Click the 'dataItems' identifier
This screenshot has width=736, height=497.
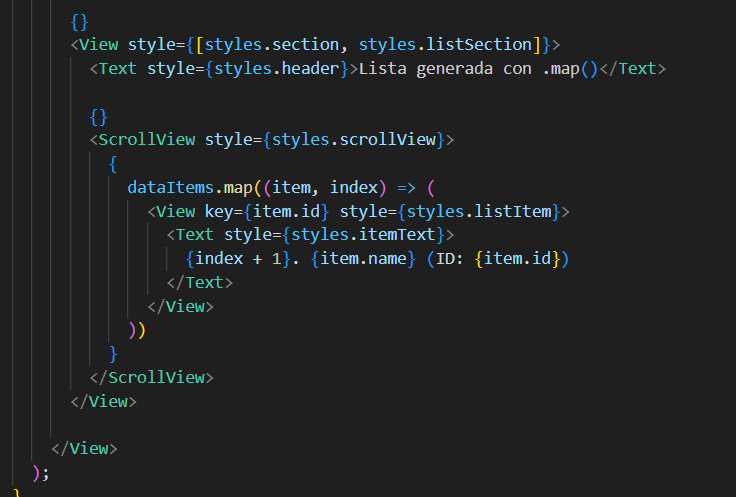pos(171,188)
